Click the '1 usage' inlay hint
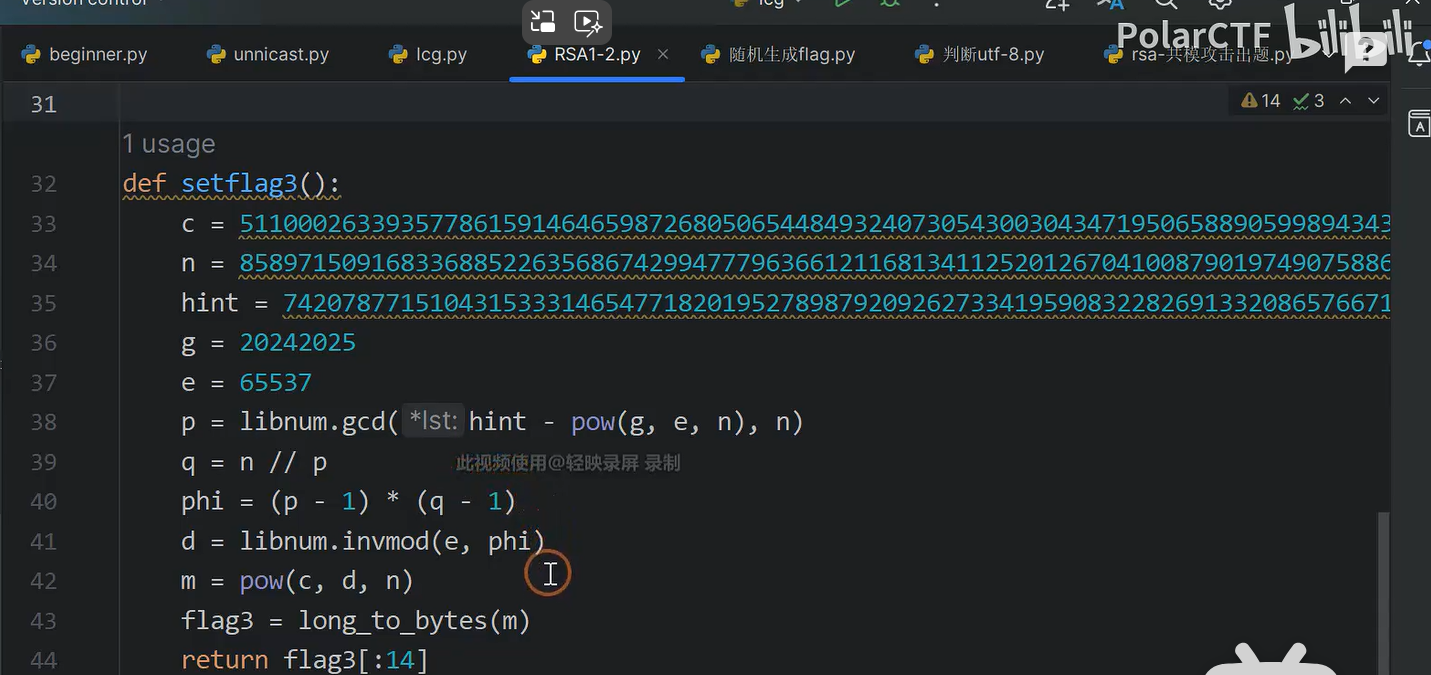 (168, 144)
